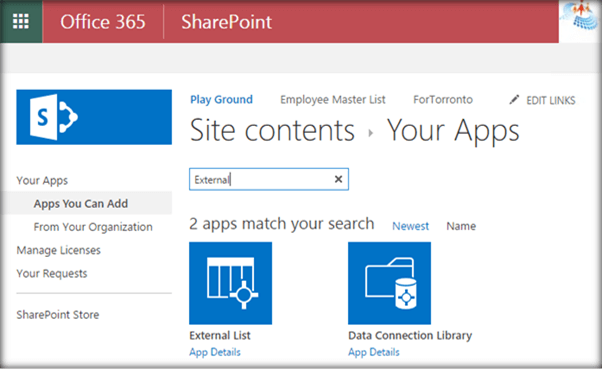
Task: Click the External List app title
Action: [x=220, y=336]
